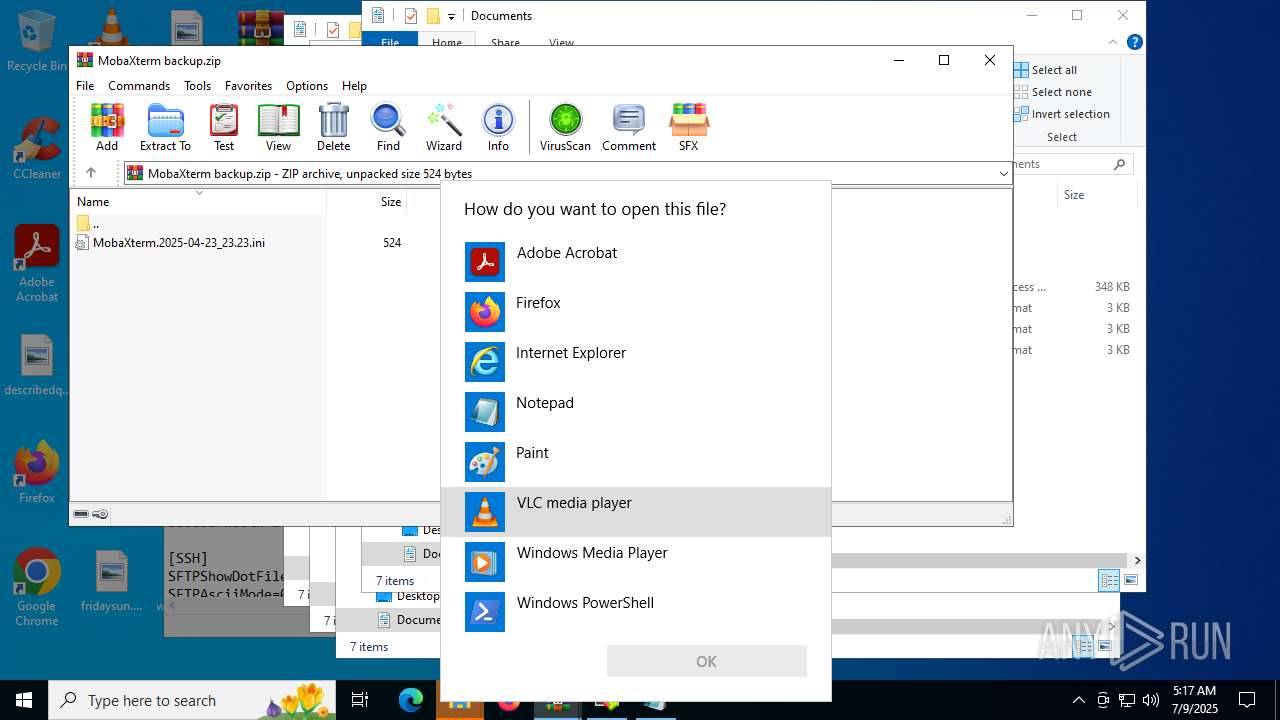Image resolution: width=1280 pixels, height=720 pixels.
Task: Open the Options menu in WinRAR
Action: pyautogui.click(x=307, y=86)
